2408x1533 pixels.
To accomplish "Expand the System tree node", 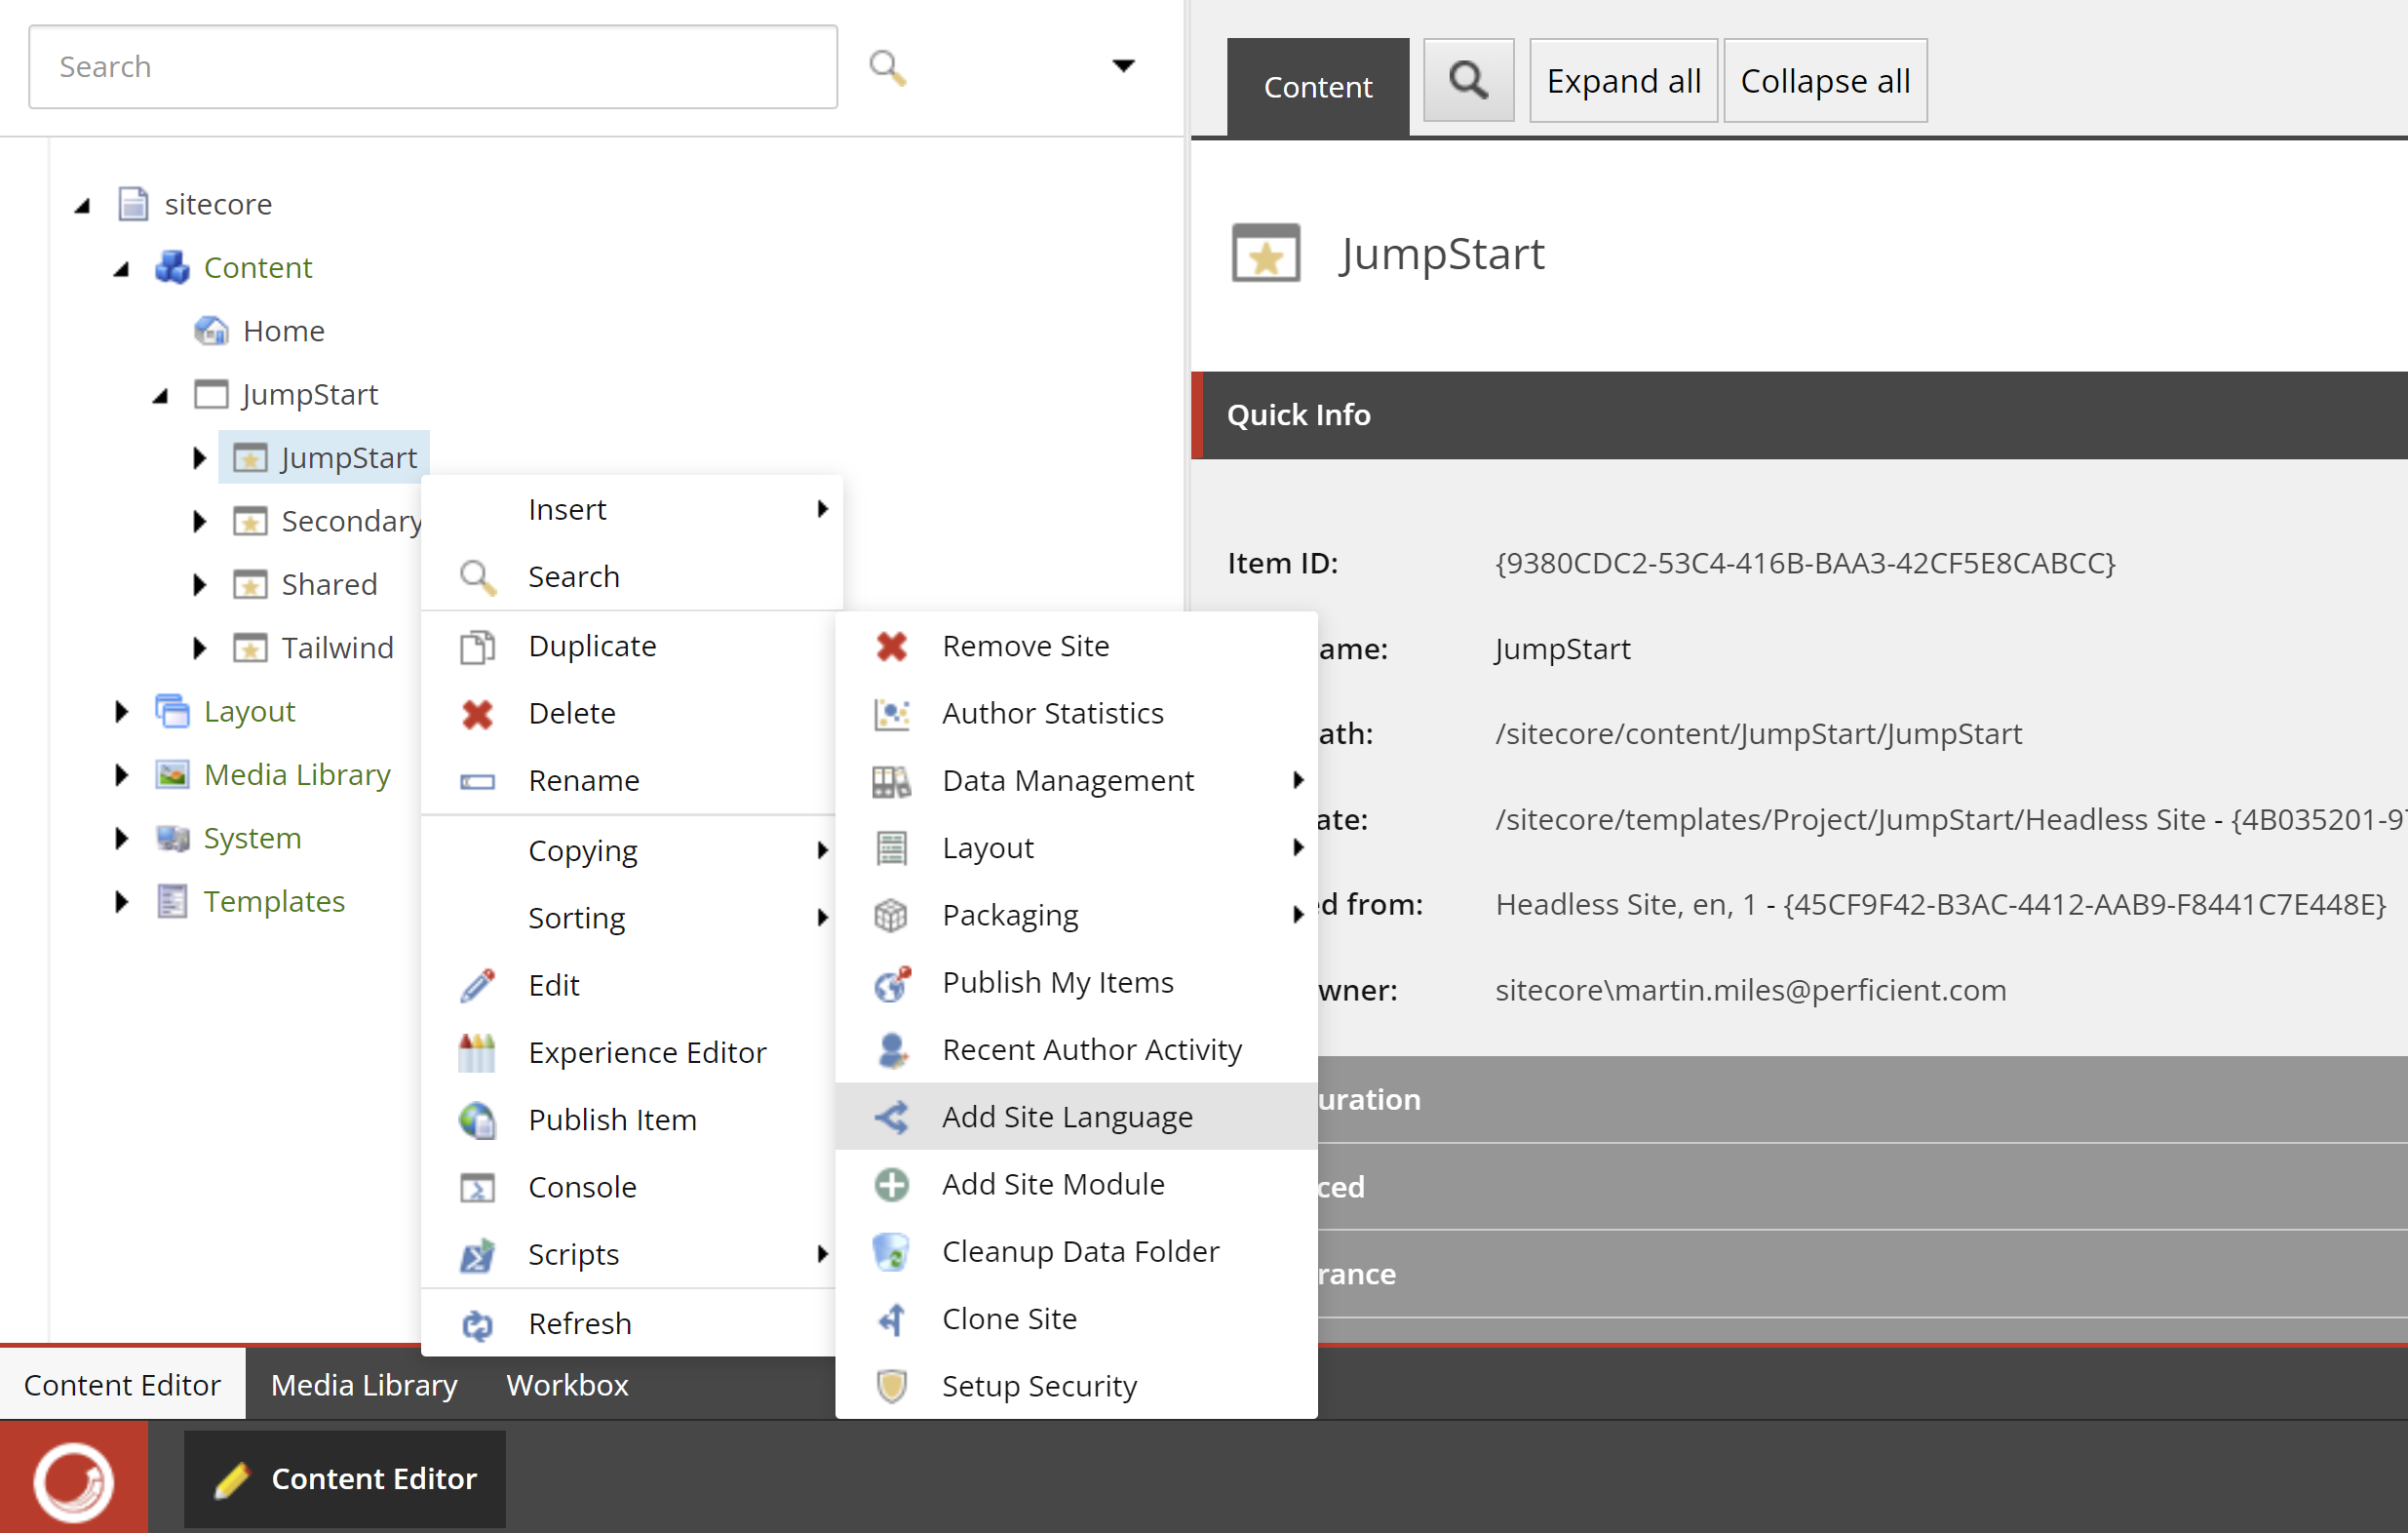I will point(122,838).
